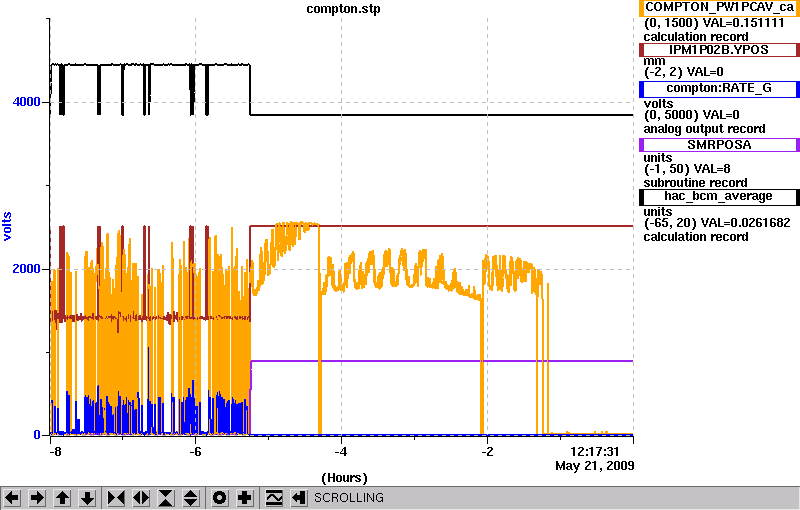The image size is (800, 510).
Task: Click the circle auto-scale toolbar icon
Action: click(x=220, y=498)
